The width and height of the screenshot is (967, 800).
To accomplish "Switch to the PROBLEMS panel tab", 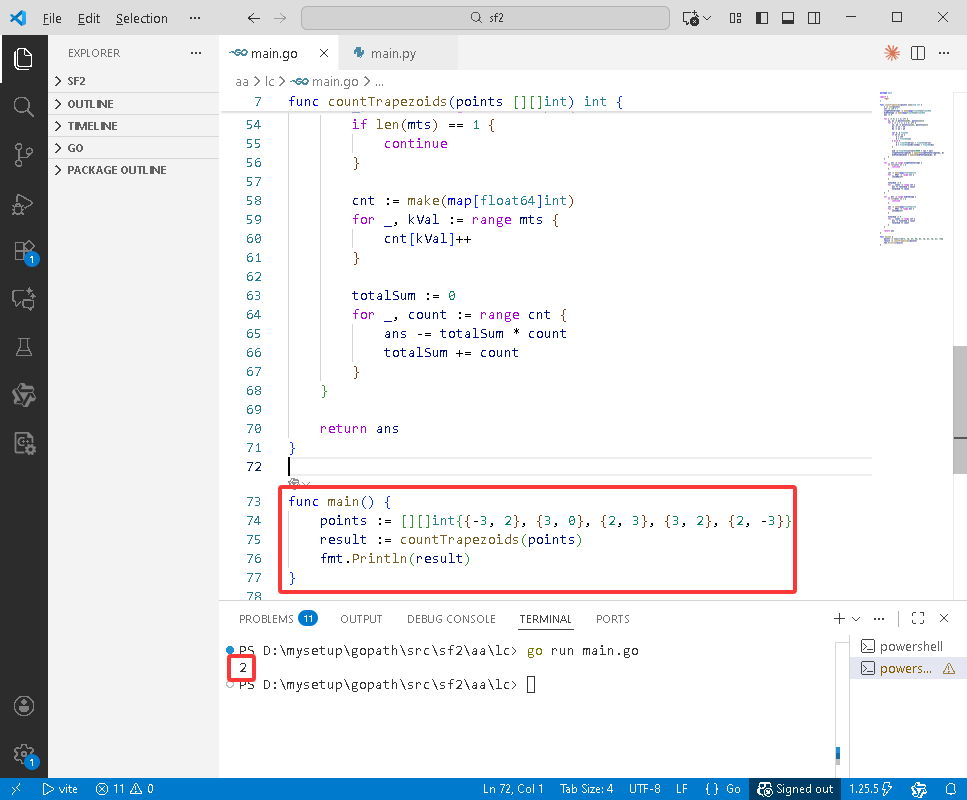I will coord(278,618).
